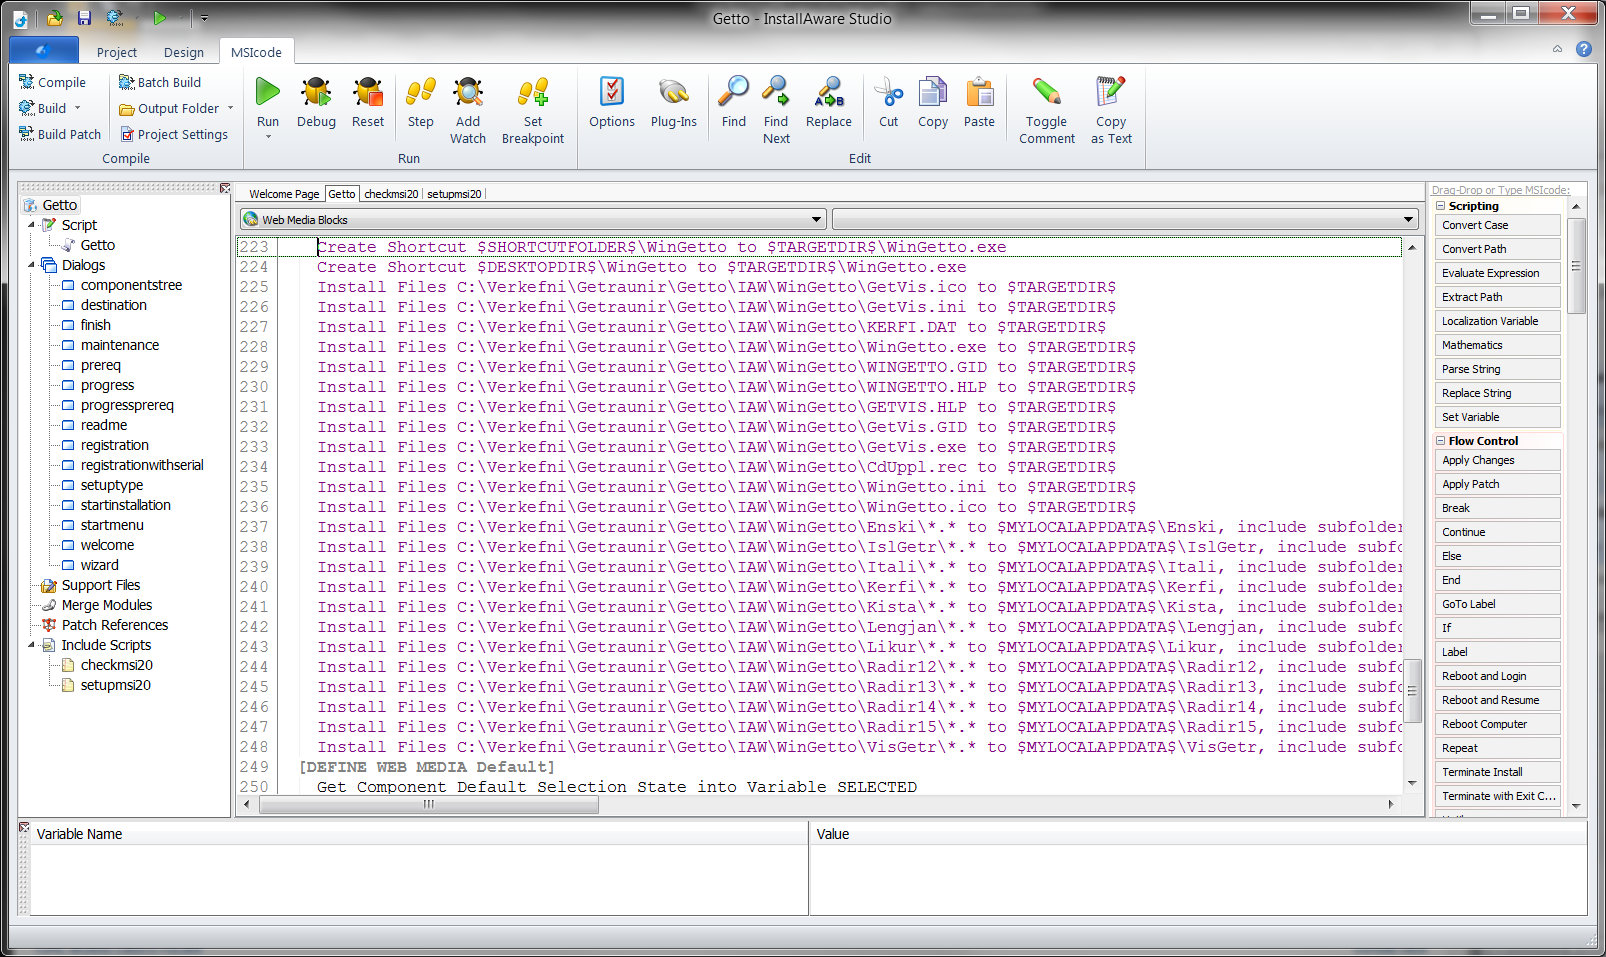Click the Replace icon

click(x=829, y=93)
